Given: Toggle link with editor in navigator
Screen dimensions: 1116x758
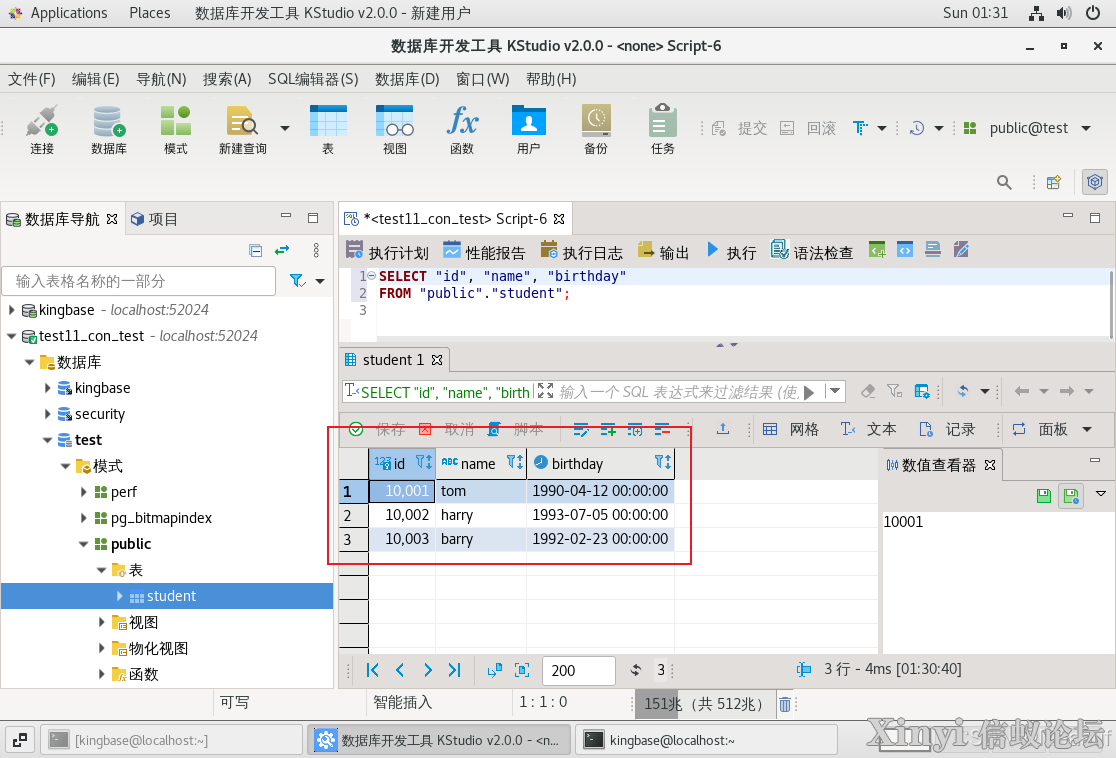Looking at the screenshot, I should click(283, 251).
